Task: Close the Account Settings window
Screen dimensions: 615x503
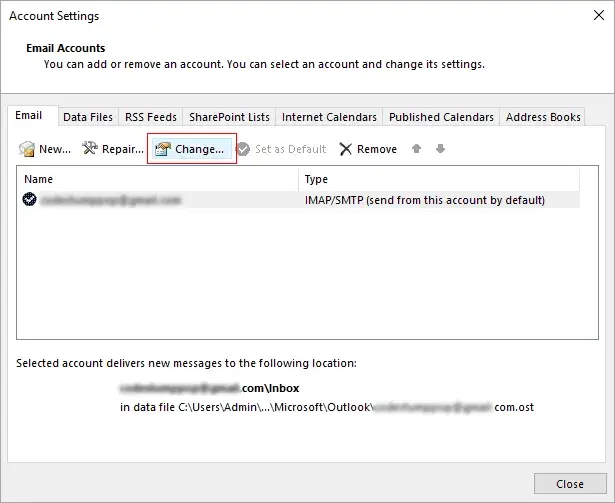Action: pos(570,484)
